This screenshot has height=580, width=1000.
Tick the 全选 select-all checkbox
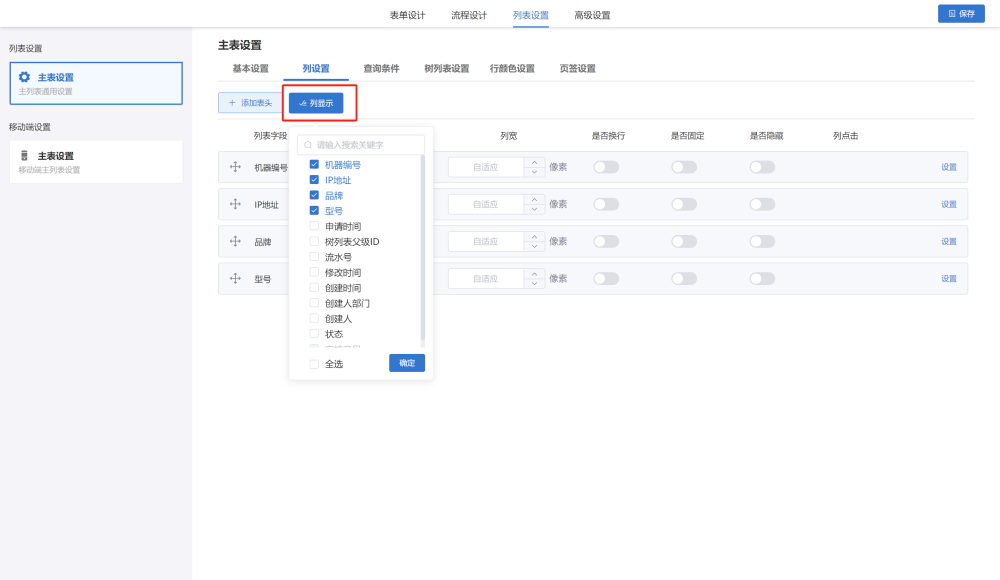314,364
